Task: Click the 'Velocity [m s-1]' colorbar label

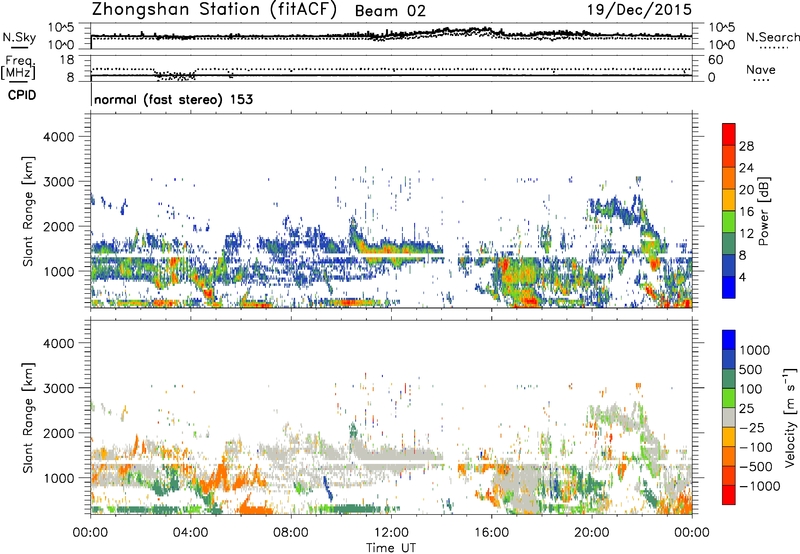Action: (790, 417)
